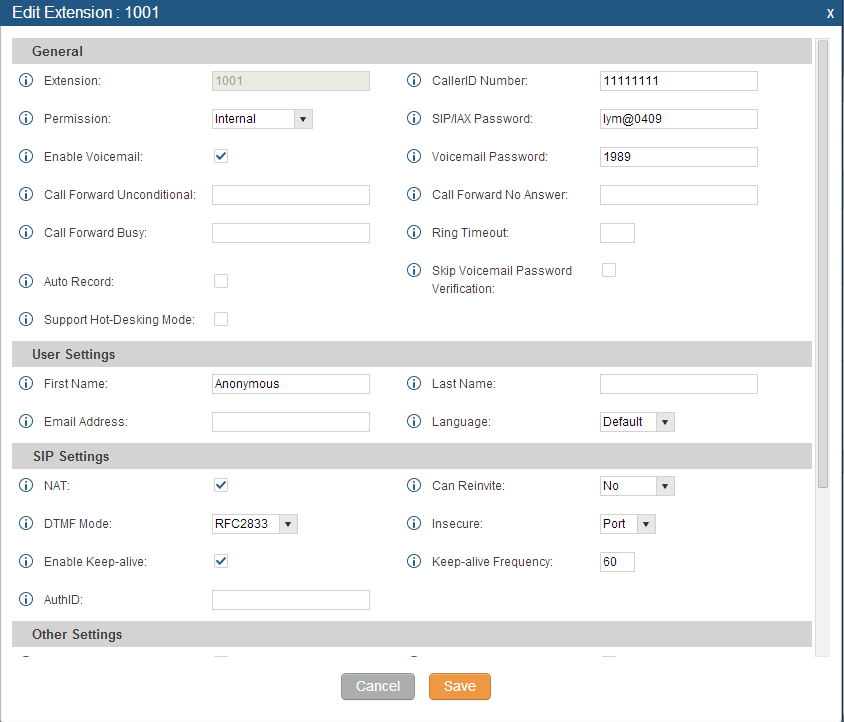
Task: Focus the First Name field
Action: click(x=291, y=384)
